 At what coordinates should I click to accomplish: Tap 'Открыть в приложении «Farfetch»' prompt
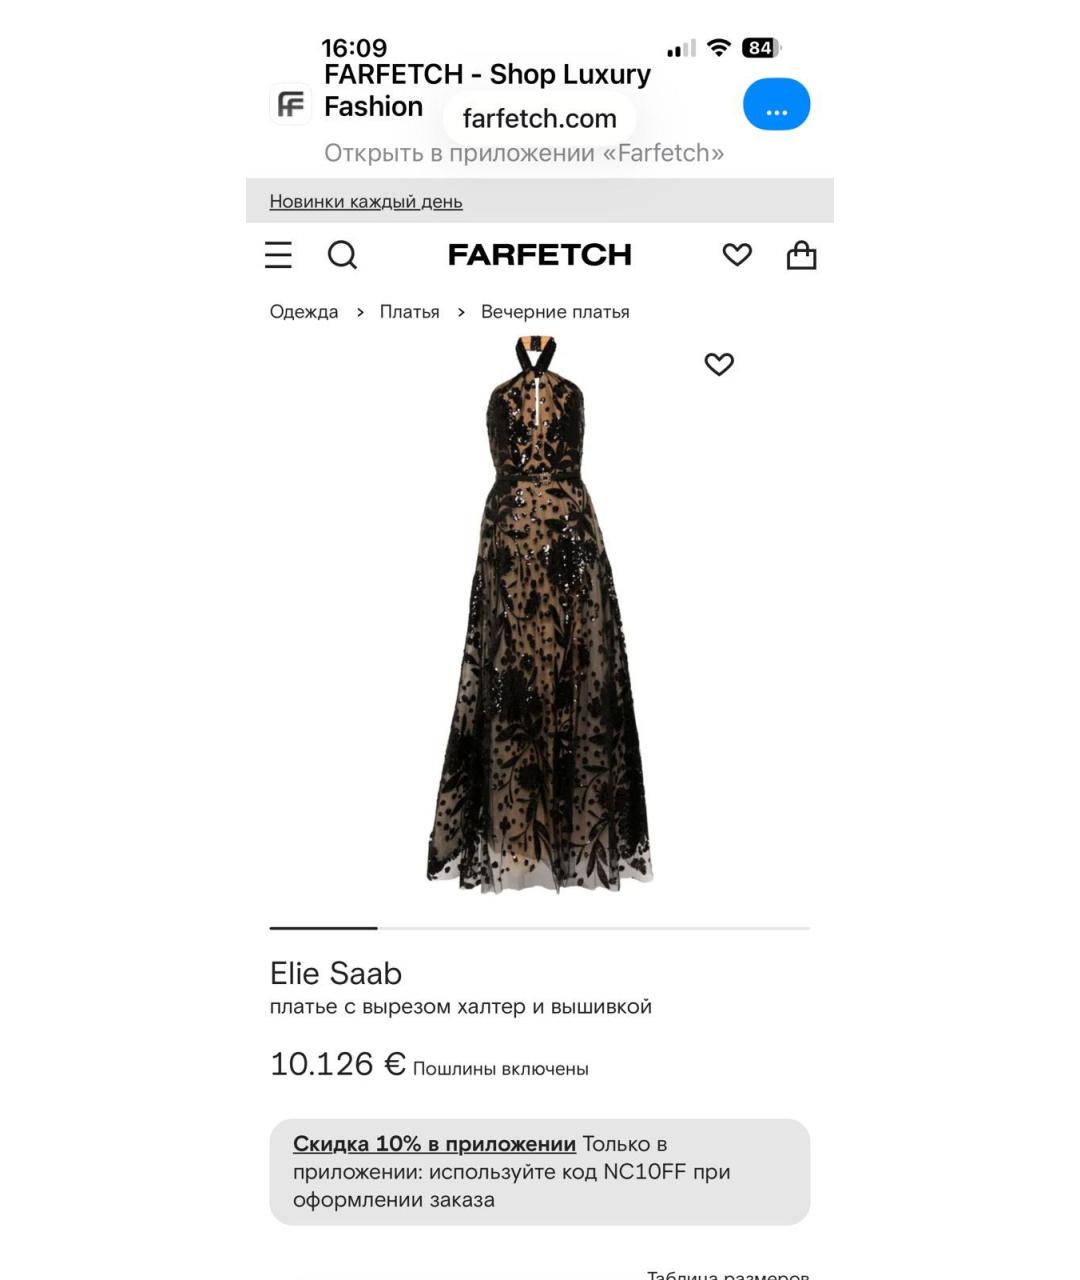pos(524,153)
